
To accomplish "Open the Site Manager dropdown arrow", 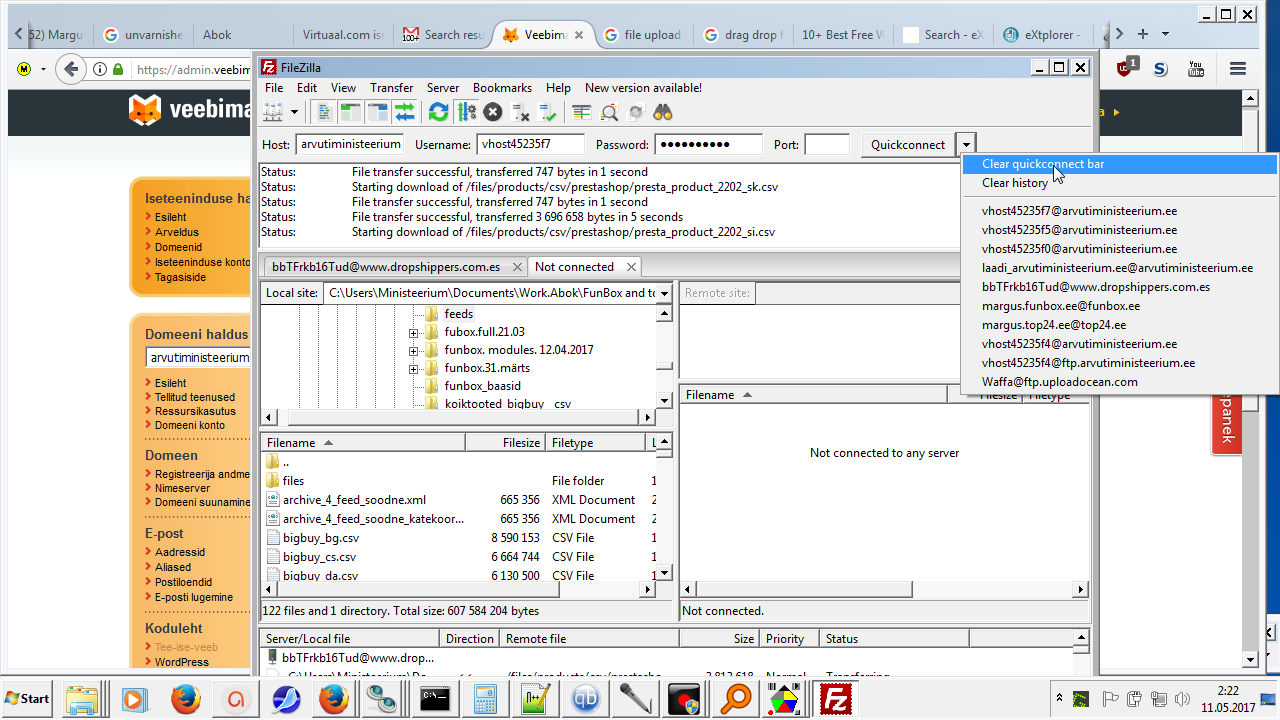I will click(294, 112).
